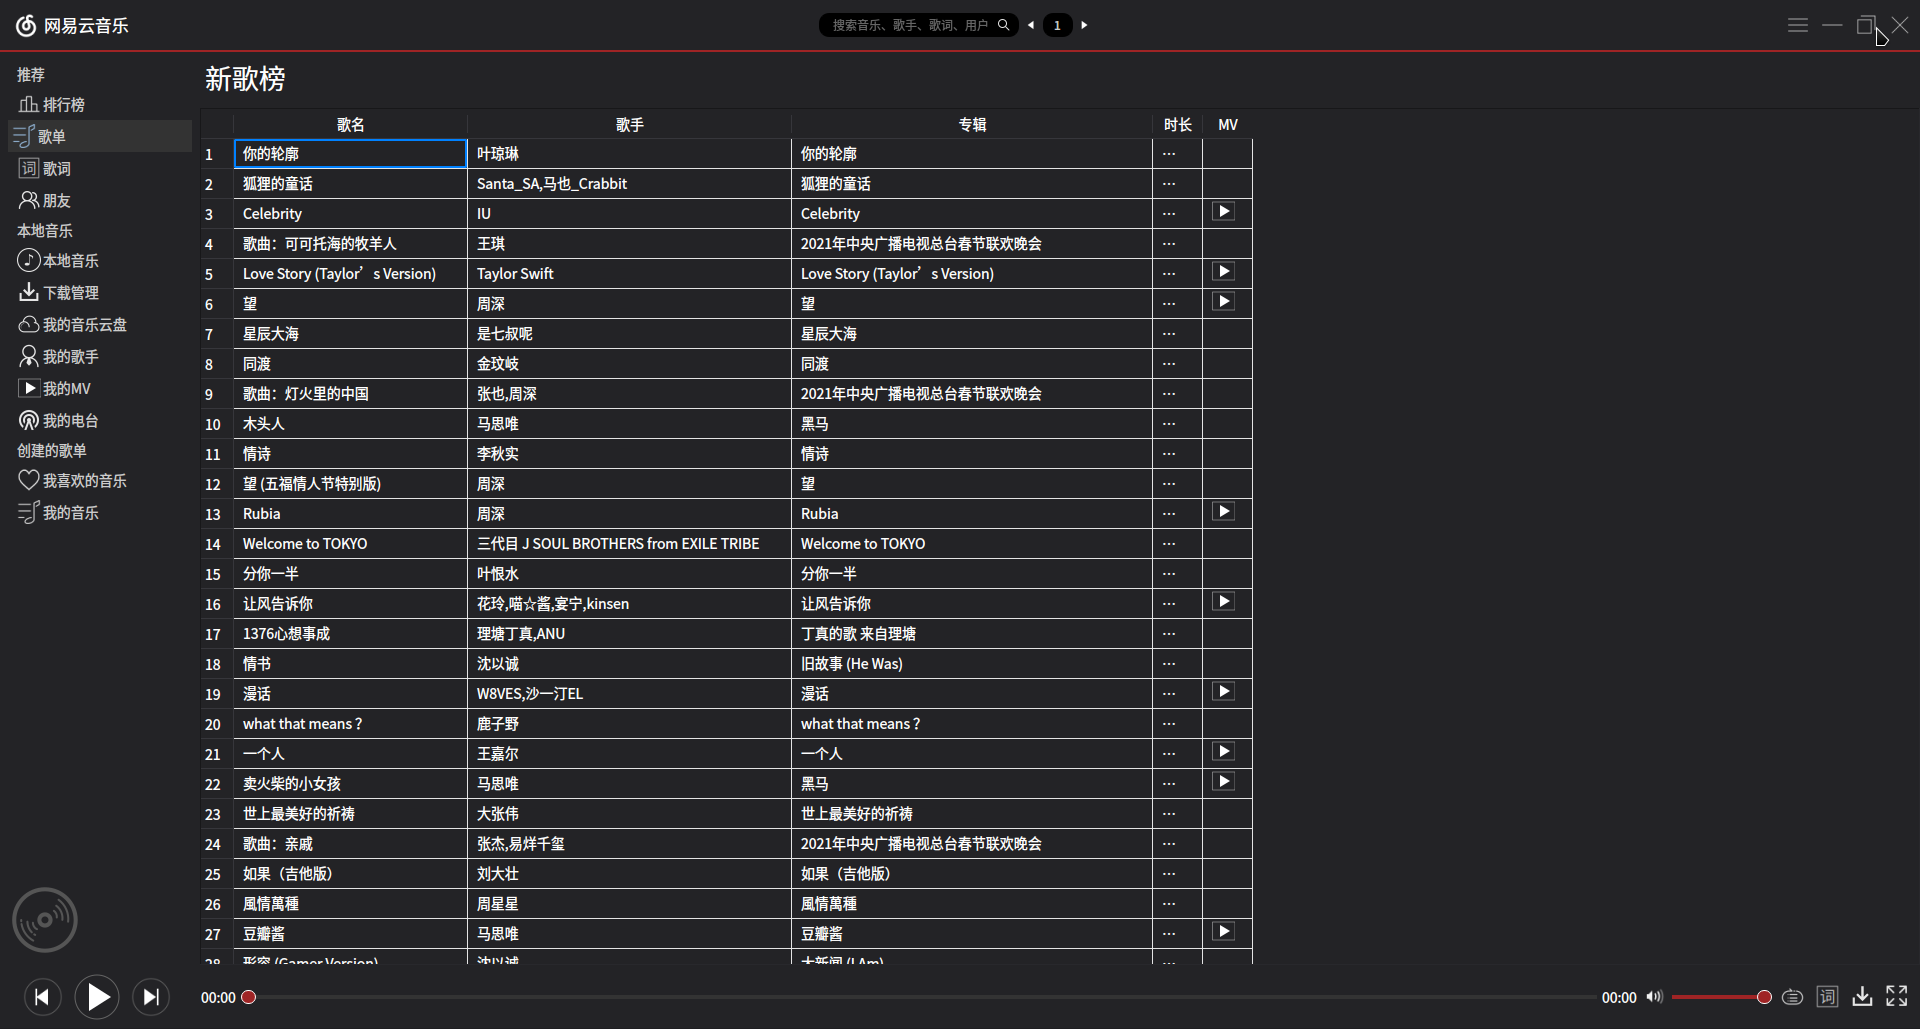This screenshot has height=1029, width=1920.
Task: Play the MV for row 6 望
Action: 1224,302
